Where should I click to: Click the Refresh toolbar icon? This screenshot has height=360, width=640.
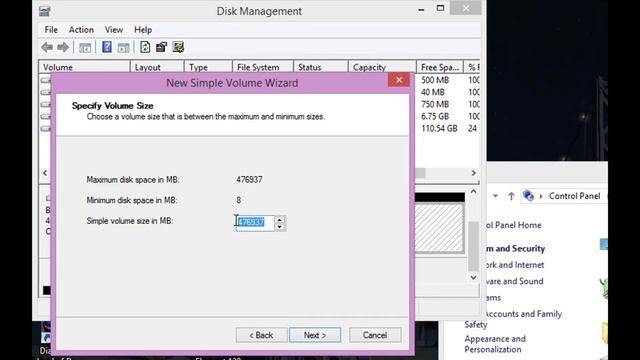(145, 47)
